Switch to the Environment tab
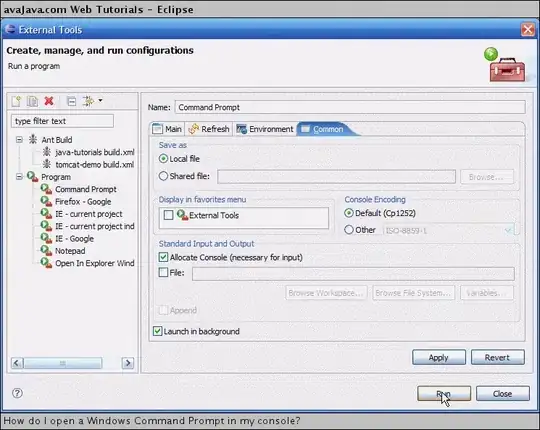 [264, 129]
